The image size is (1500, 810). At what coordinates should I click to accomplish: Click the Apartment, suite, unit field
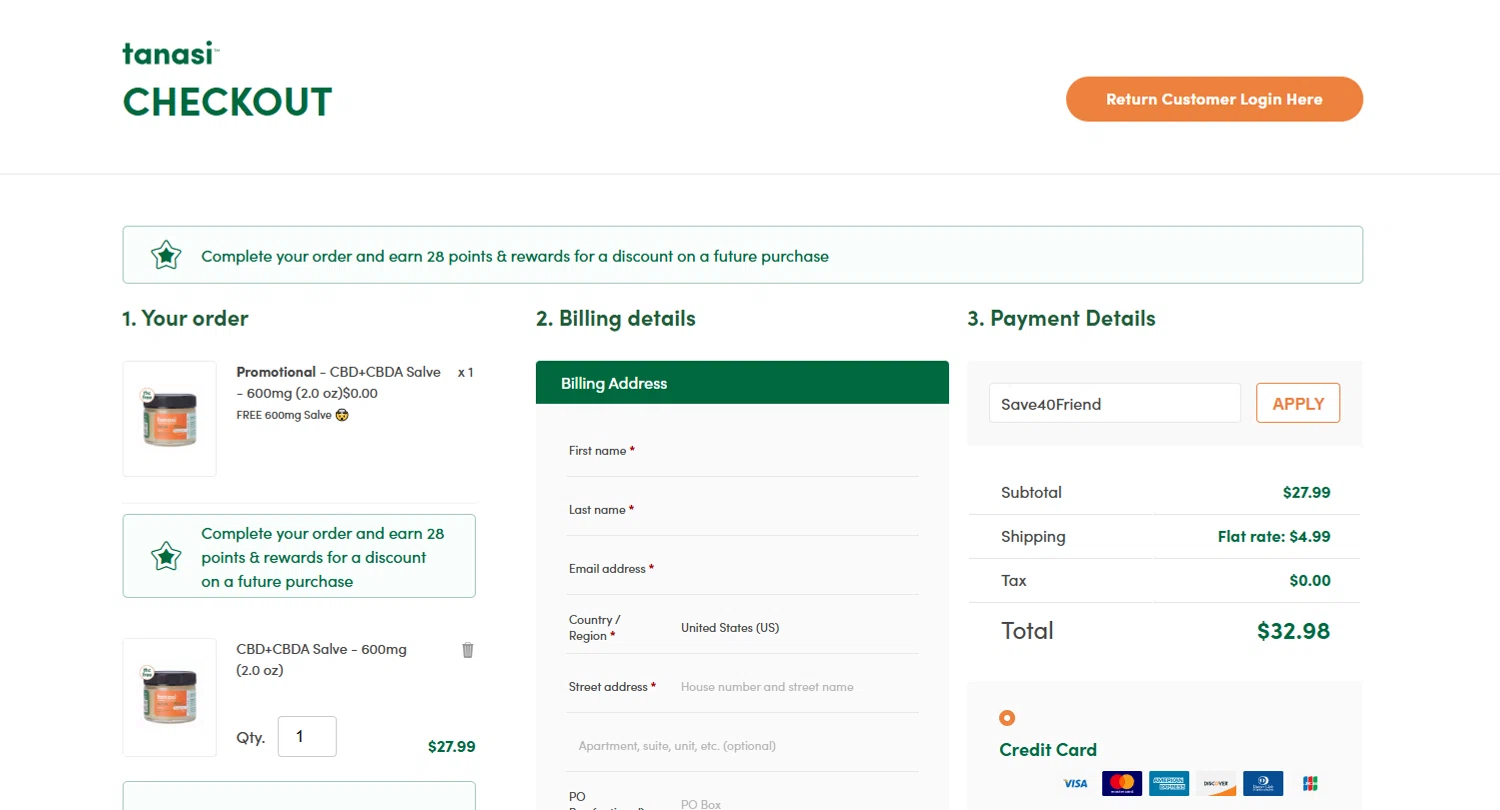coord(742,746)
